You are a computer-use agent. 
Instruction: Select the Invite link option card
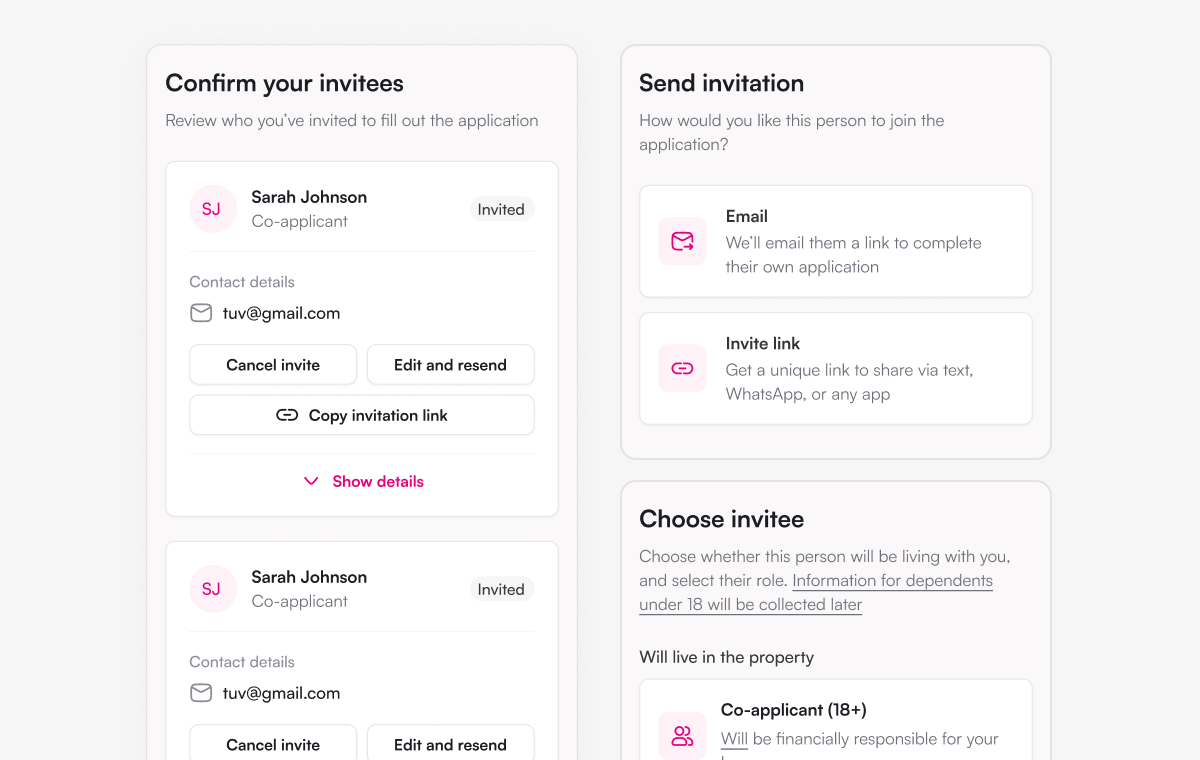(836, 368)
